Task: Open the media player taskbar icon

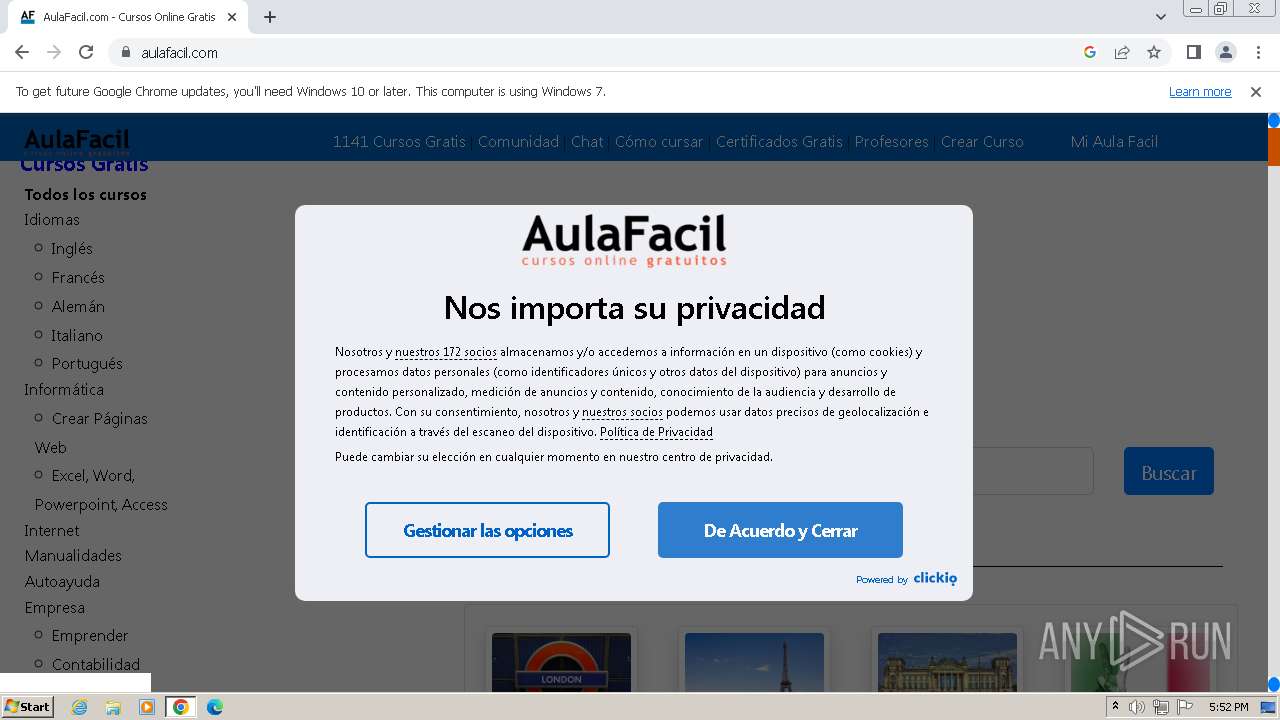Action: coord(147,707)
